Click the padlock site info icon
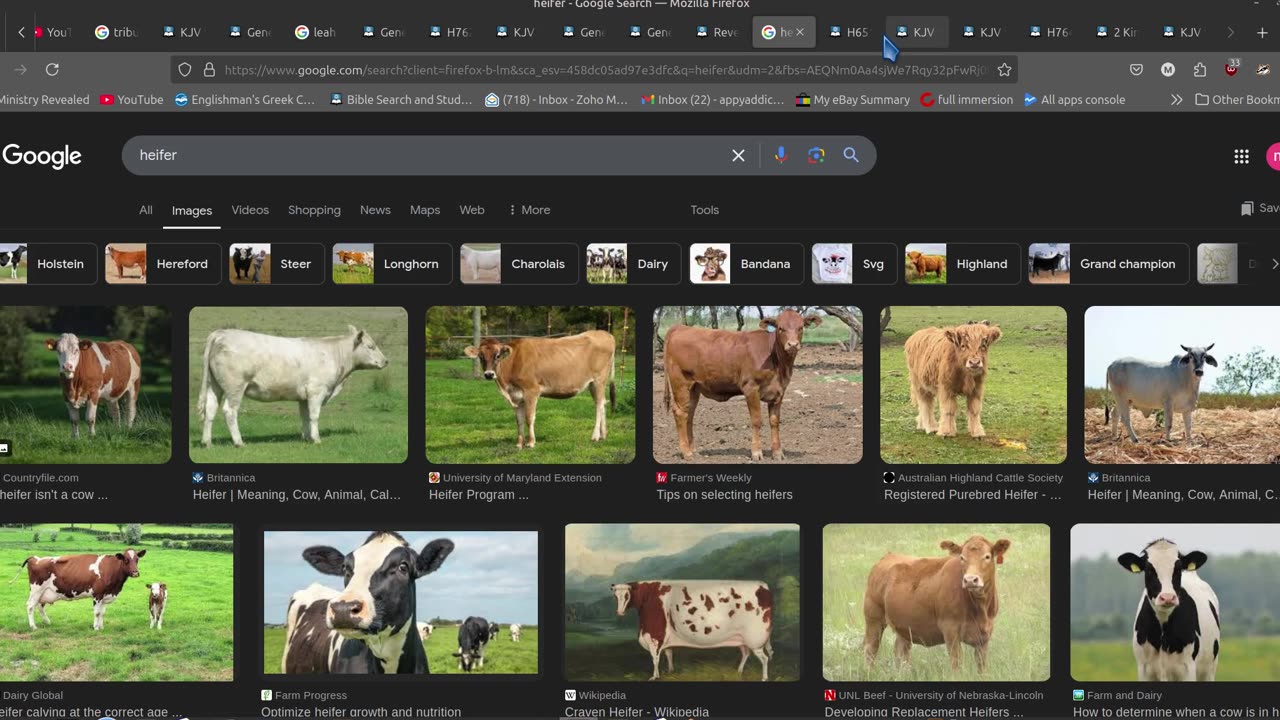1280x720 pixels. point(209,70)
